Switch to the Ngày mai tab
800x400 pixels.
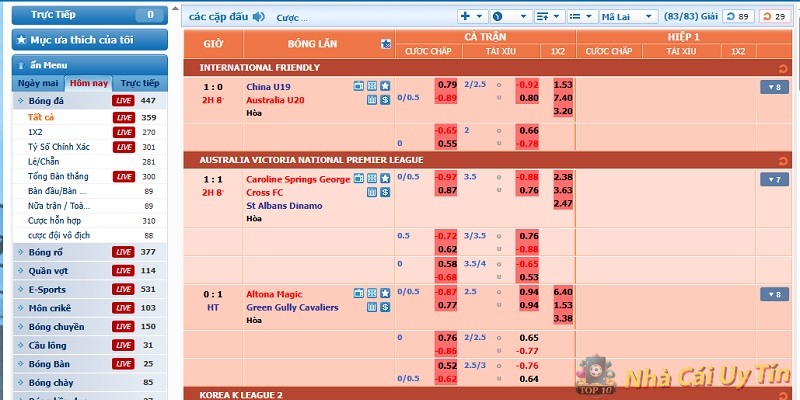pyautogui.click(x=38, y=83)
